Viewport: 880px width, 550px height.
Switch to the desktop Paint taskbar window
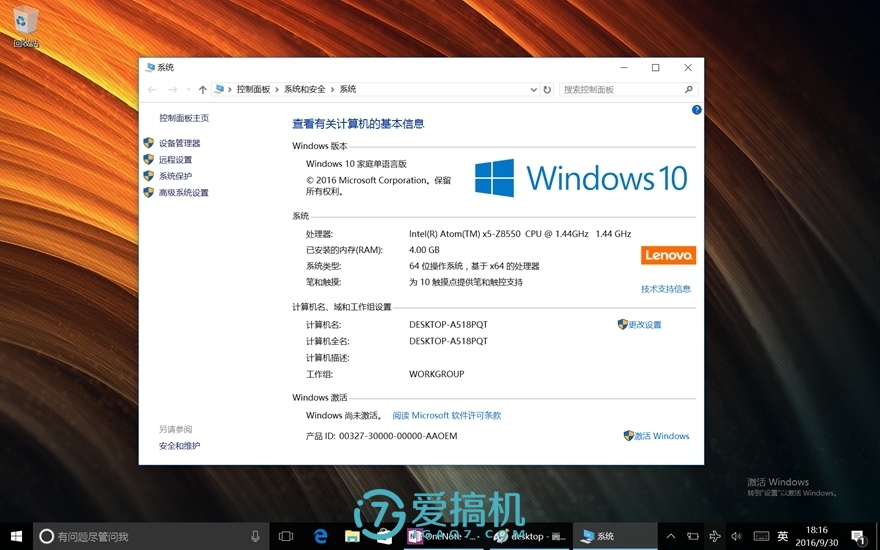coord(530,537)
